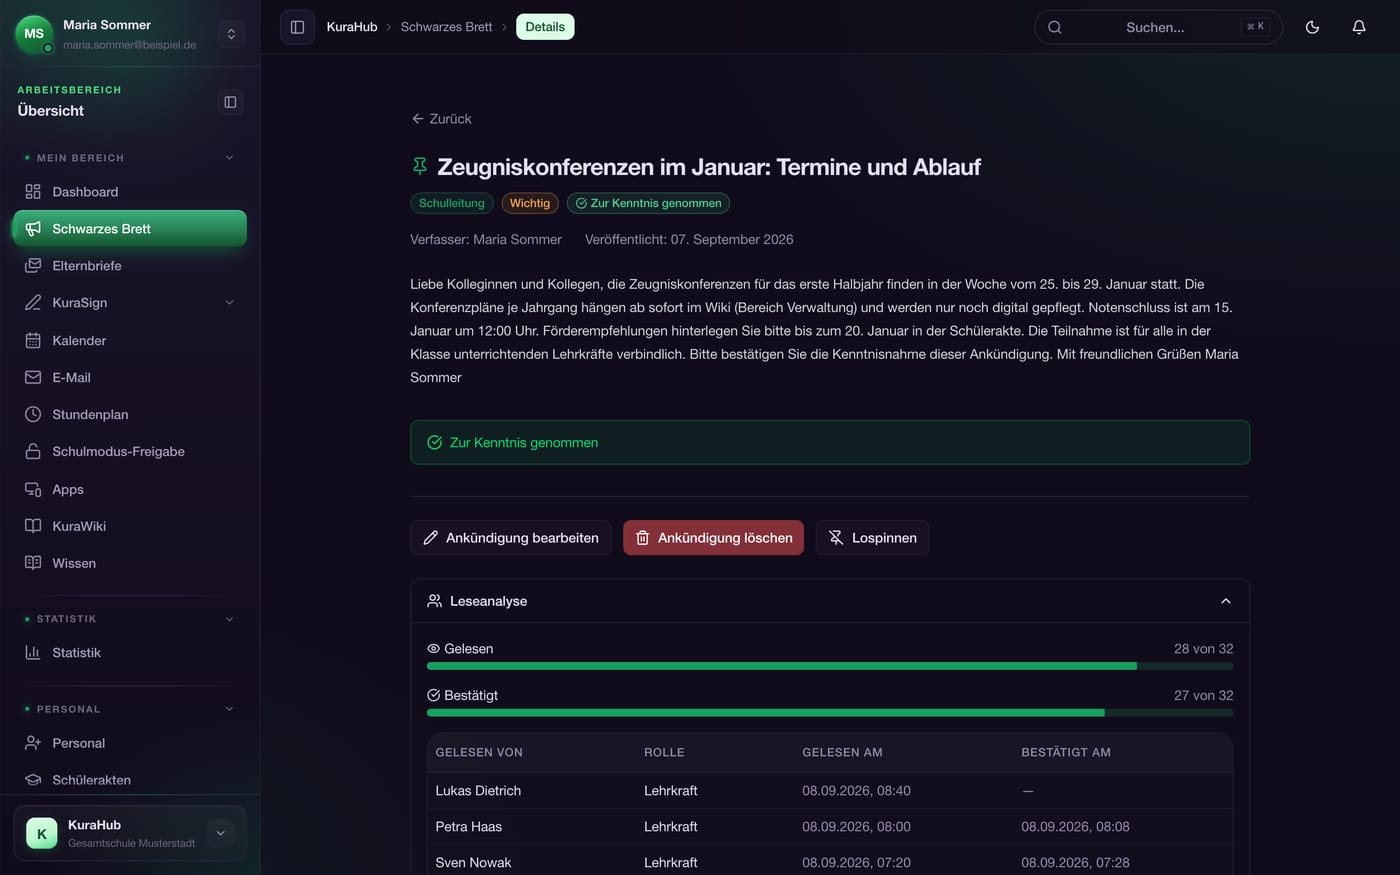This screenshot has width=1400, height=875.
Task: Open Dashboard from the sidebar
Action: tap(130, 192)
